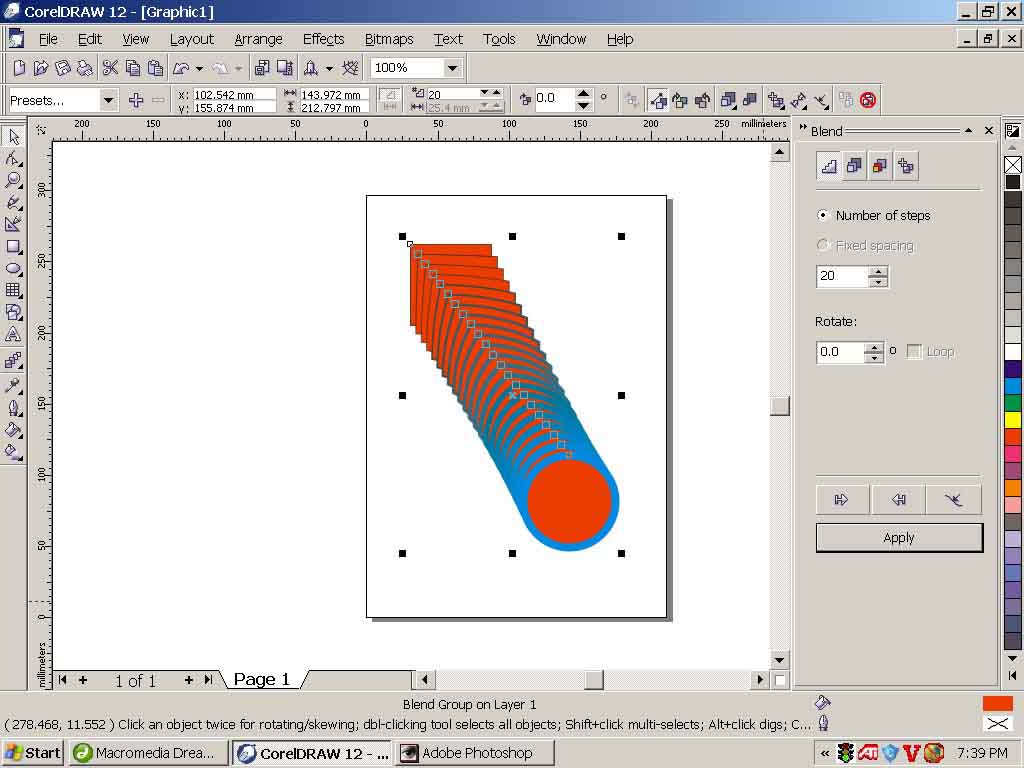Select the Basic Shapes tool
1024x768 pixels.
[x=13, y=312]
